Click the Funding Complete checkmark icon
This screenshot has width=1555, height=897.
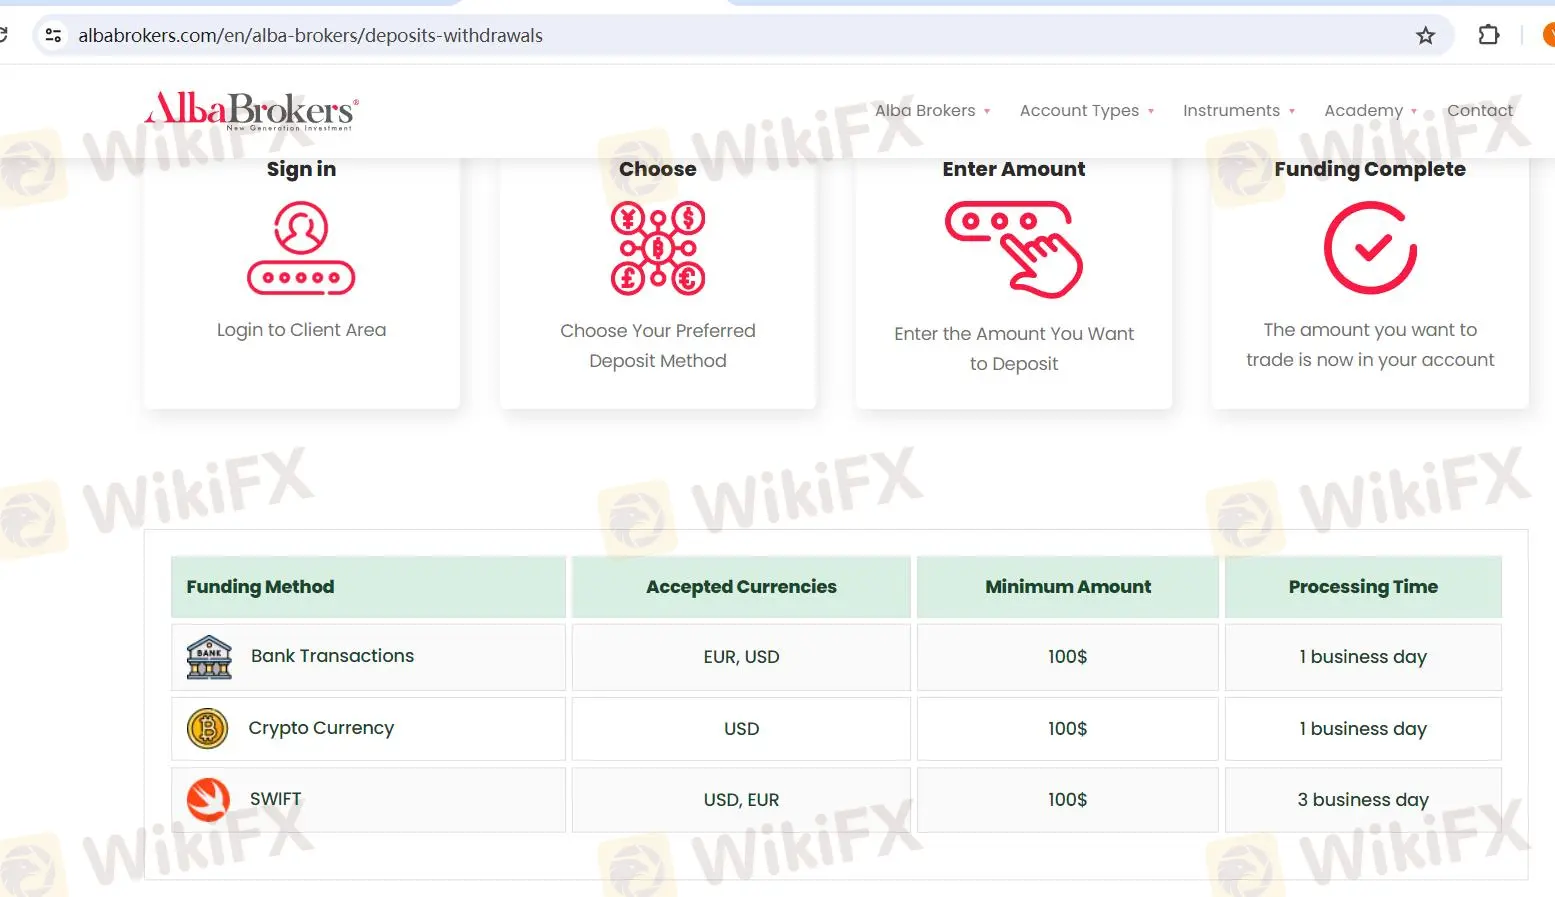pyautogui.click(x=1370, y=248)
